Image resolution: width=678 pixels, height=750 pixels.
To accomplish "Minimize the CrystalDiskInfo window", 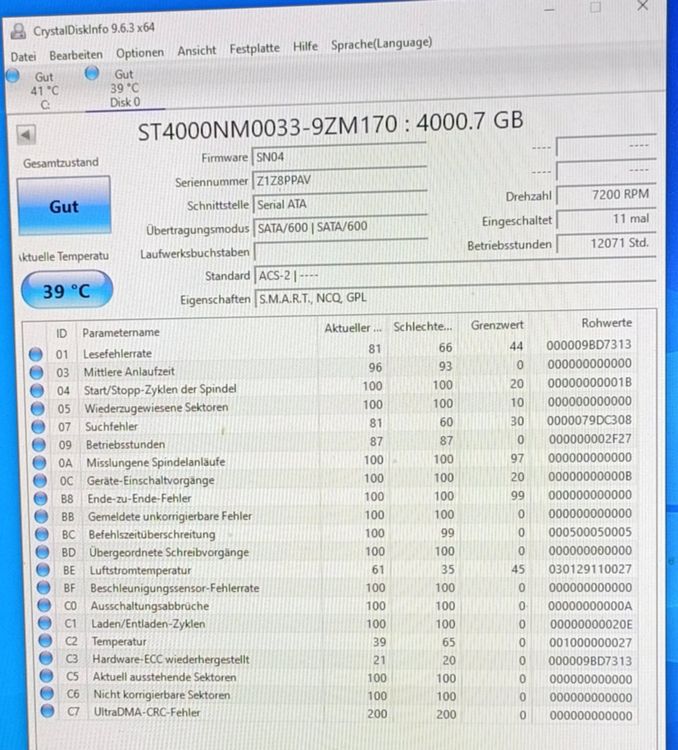I will 550,9.
